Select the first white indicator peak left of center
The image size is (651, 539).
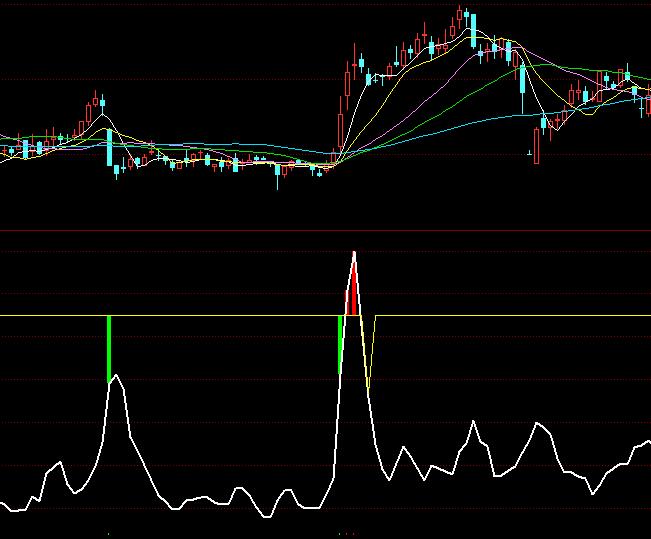(x=117, y=376)
